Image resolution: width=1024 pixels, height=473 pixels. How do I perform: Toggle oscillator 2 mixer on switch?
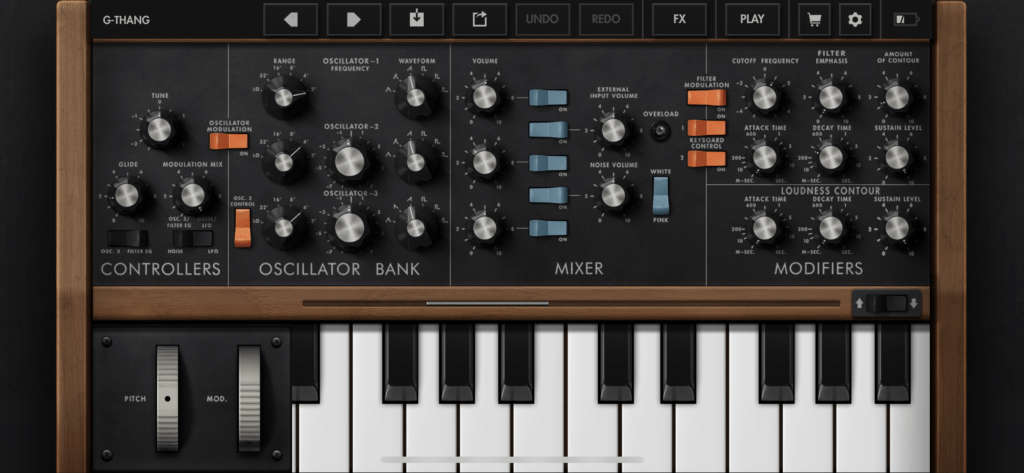(548, 163)
